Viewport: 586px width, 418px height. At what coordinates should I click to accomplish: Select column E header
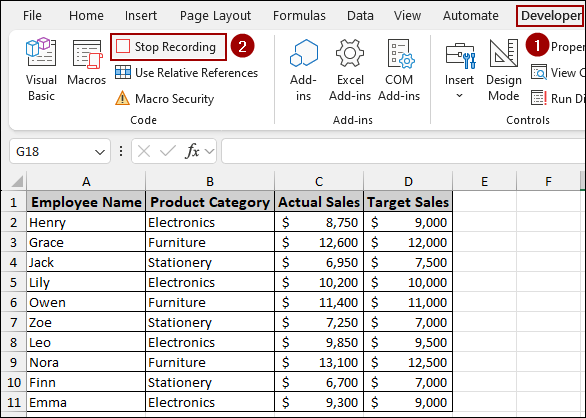coord(484,181)
